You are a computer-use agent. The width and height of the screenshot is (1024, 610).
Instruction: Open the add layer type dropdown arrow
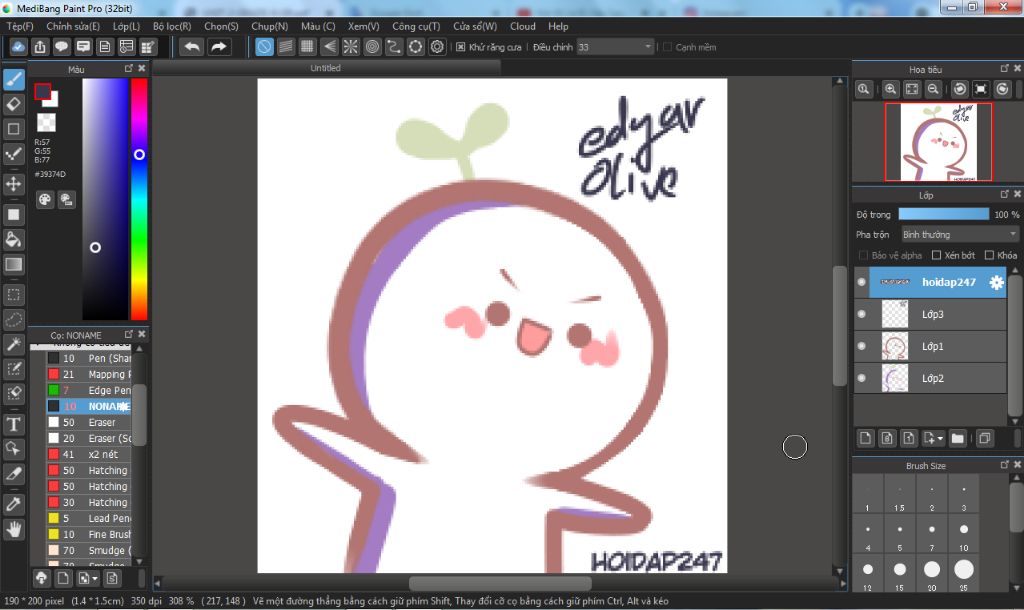click(x=940, y=438)
